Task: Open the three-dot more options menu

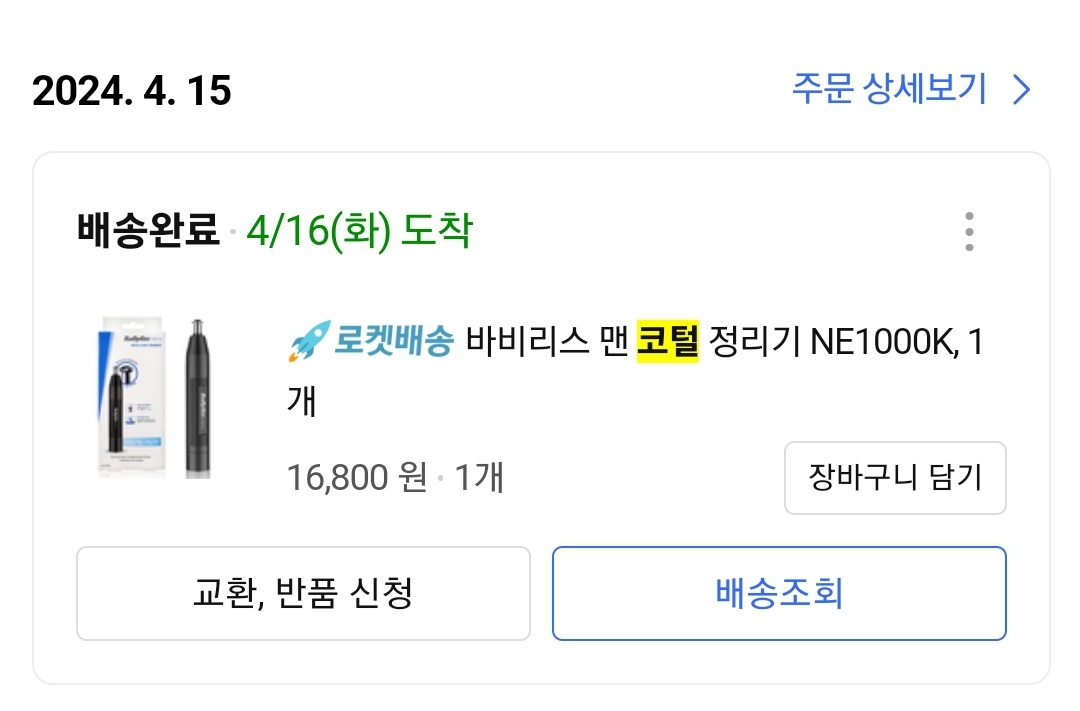Action: click(968, 232)
